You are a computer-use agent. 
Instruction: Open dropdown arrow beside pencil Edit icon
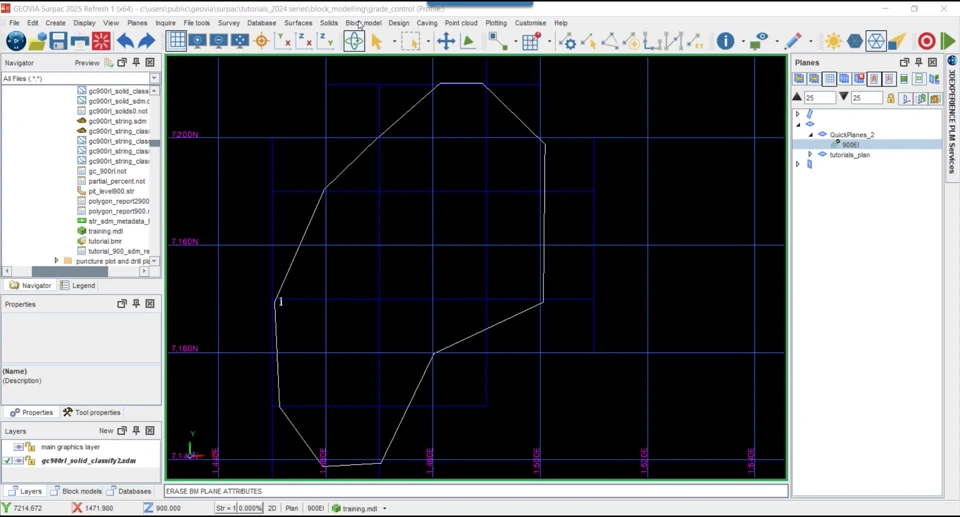point(811,42)
